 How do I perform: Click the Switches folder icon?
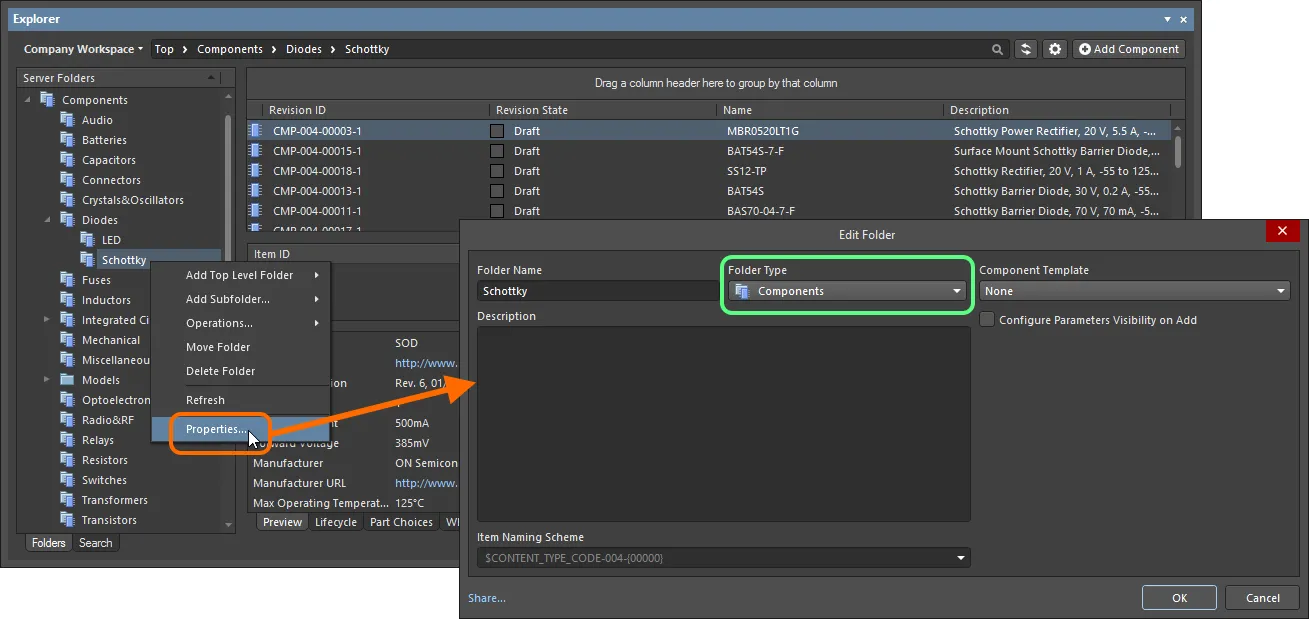pyautogui.click(x=67, y=479)
